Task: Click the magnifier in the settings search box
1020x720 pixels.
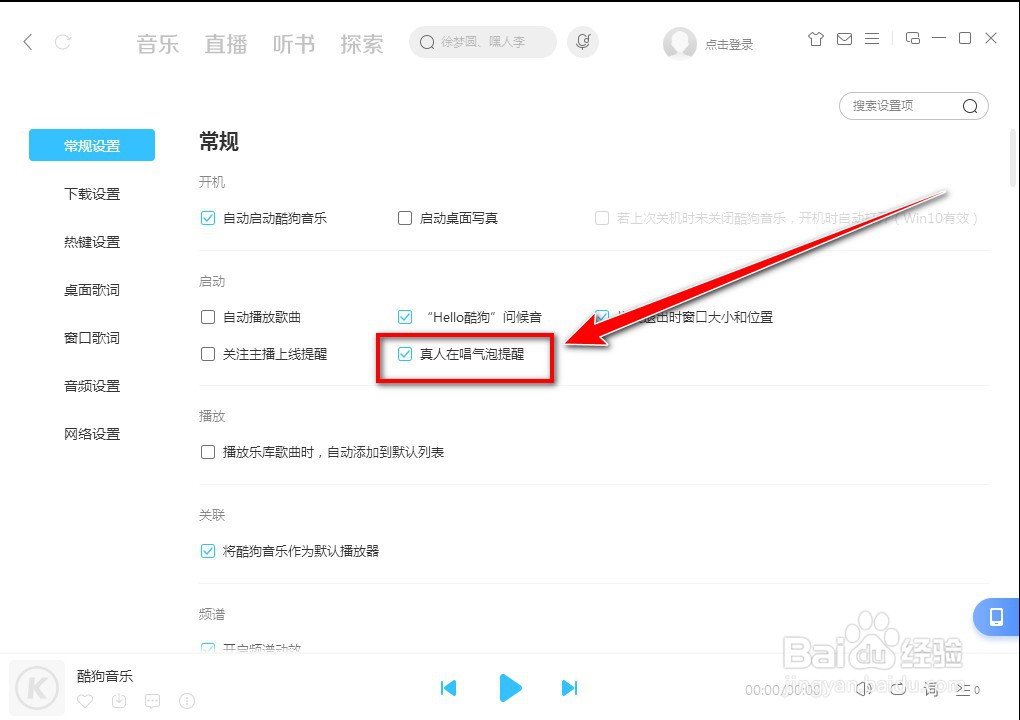Action: pyautogui.click(x=970, y=106)
